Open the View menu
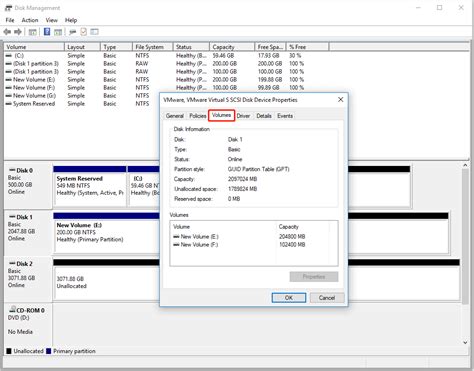The width and height of the screenshot is (474, 371). point(52,20)
